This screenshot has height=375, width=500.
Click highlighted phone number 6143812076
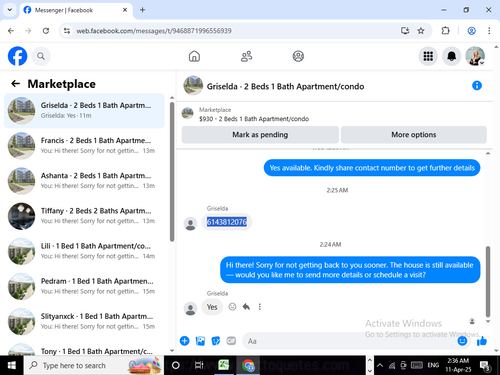pyautogui.click(x=227, y=222)
